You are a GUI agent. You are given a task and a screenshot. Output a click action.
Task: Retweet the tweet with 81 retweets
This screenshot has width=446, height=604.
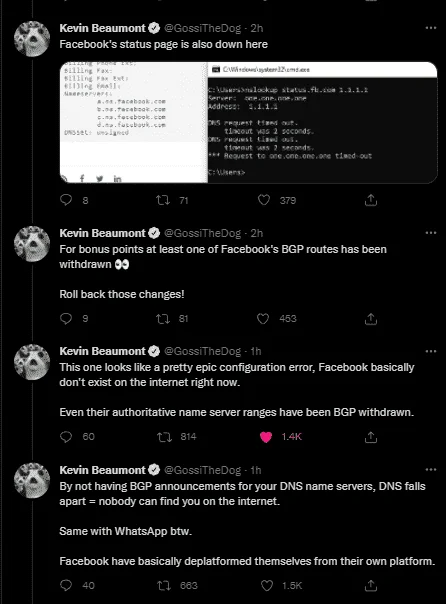tap(163, 319)
